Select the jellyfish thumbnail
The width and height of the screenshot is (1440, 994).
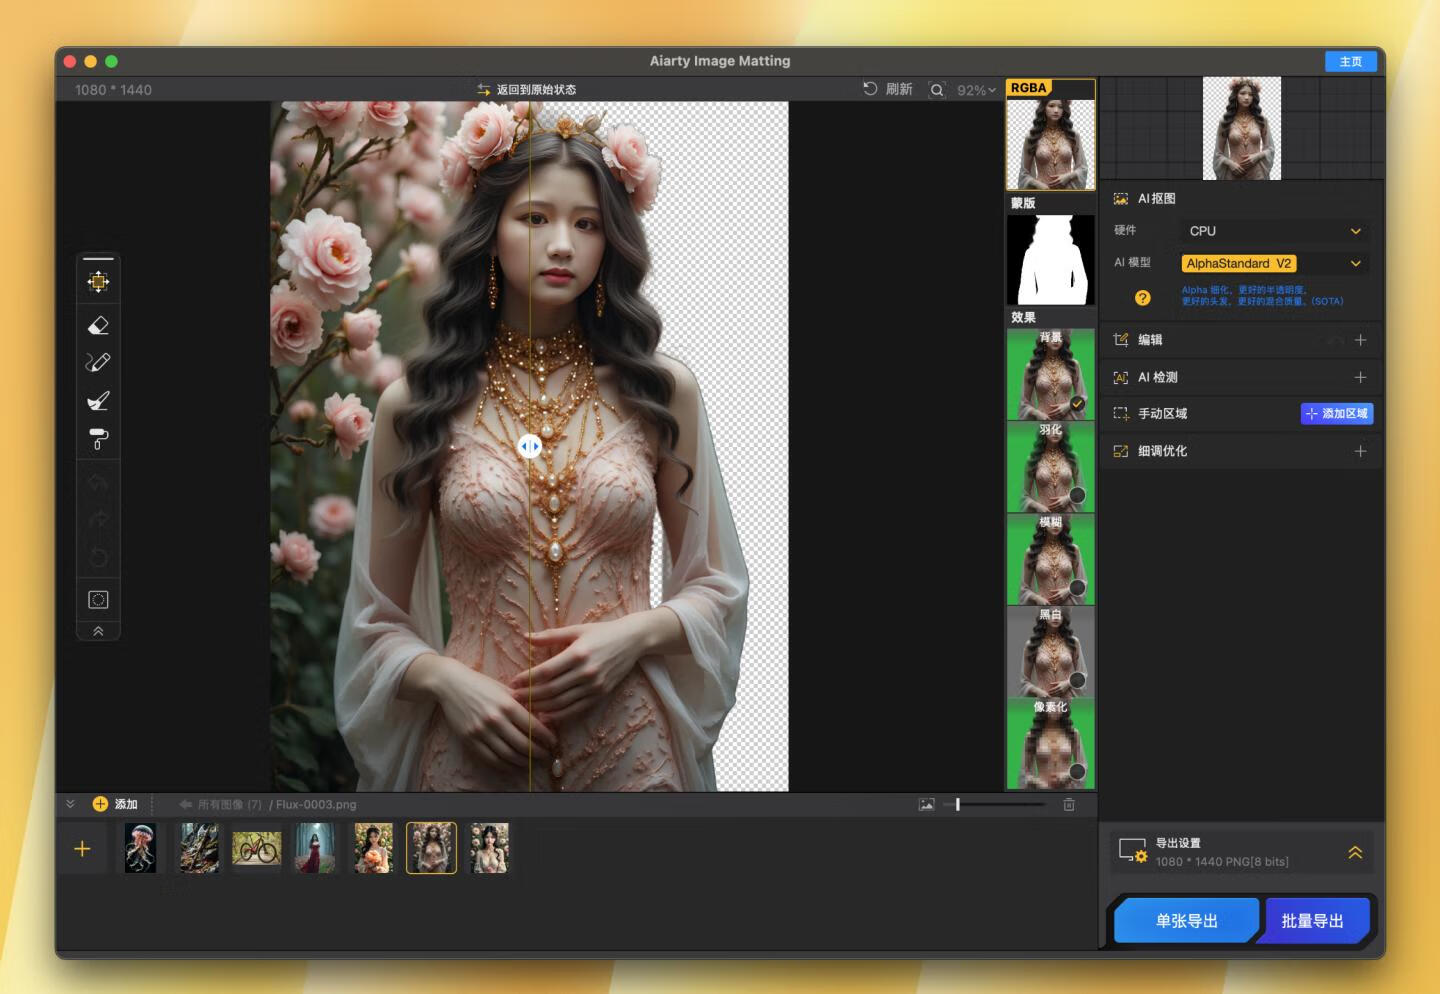tap(140, 848)
